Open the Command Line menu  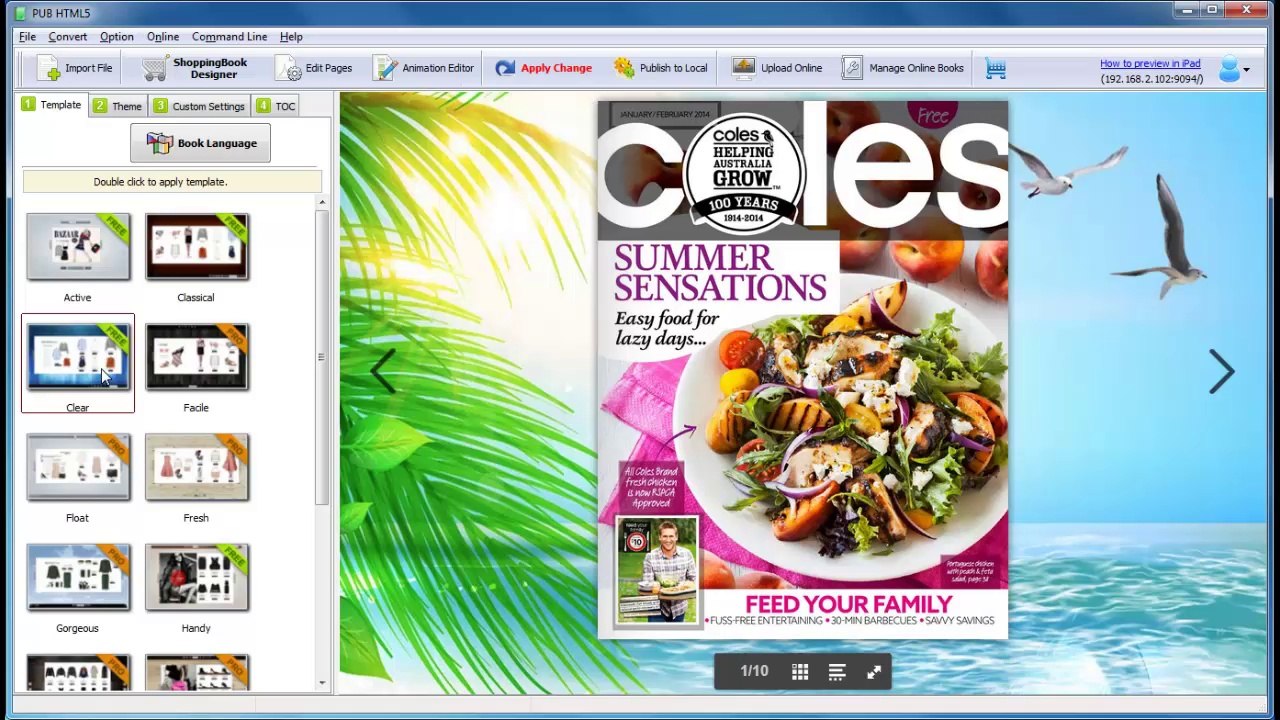click(x=229, y=37)
